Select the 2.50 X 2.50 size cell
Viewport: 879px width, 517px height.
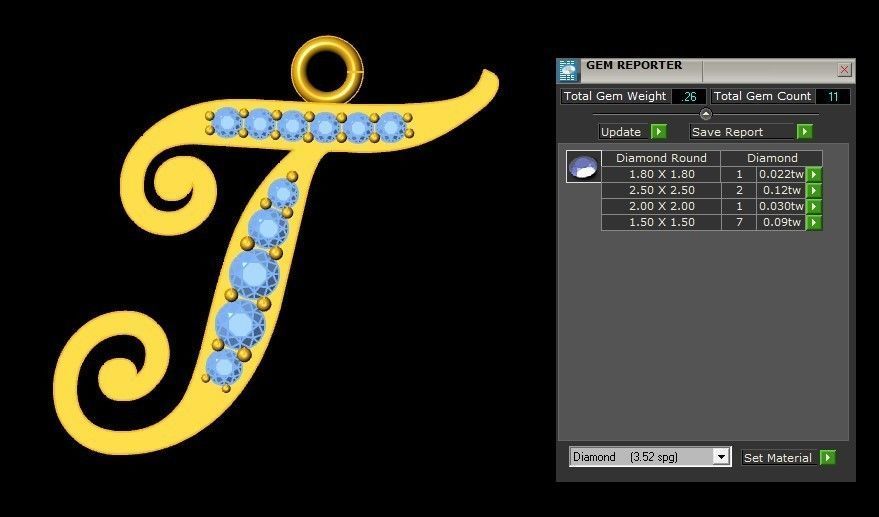661,191
